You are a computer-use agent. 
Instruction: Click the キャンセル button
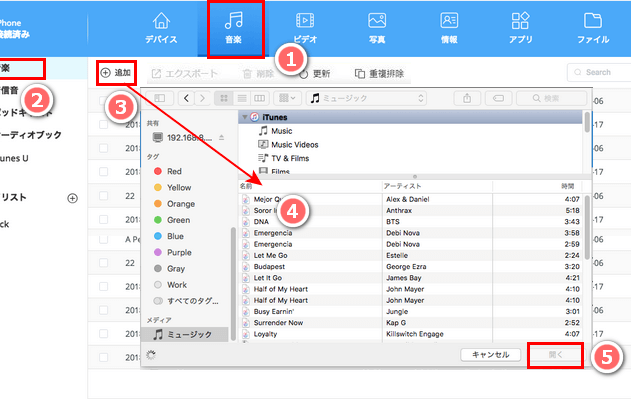pos(491,355)
